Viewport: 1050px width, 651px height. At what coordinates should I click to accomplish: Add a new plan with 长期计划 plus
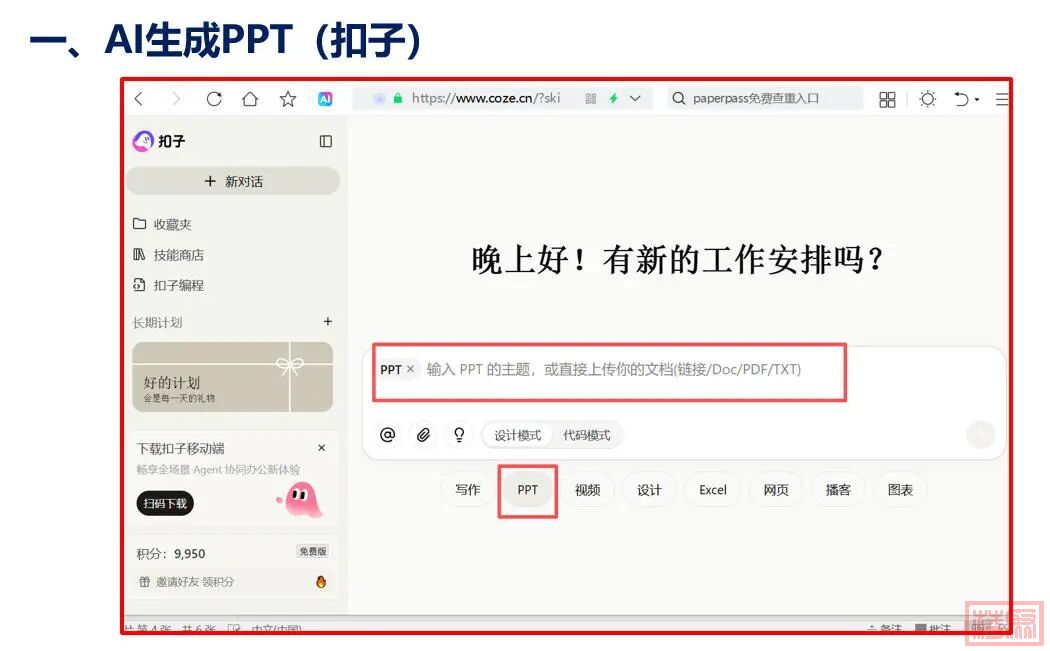coord(328,322)
